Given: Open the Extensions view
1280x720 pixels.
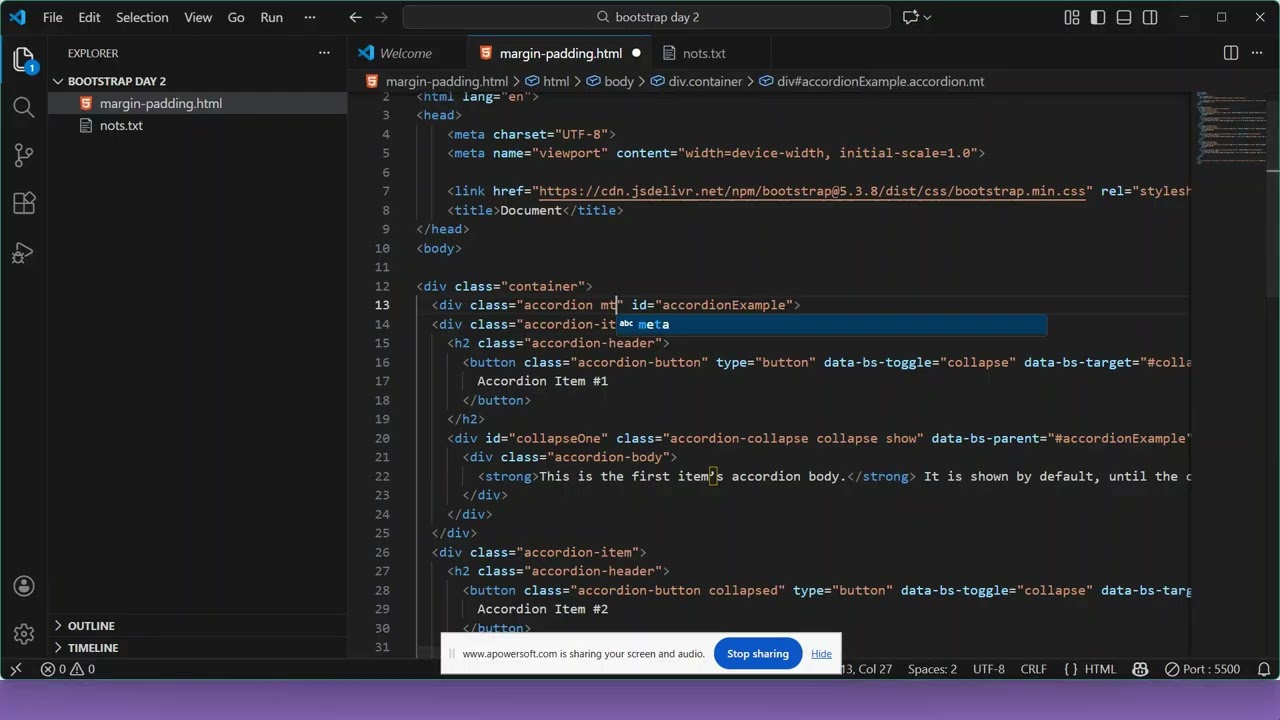Looking at the screenshot, I should coord(24,203).
